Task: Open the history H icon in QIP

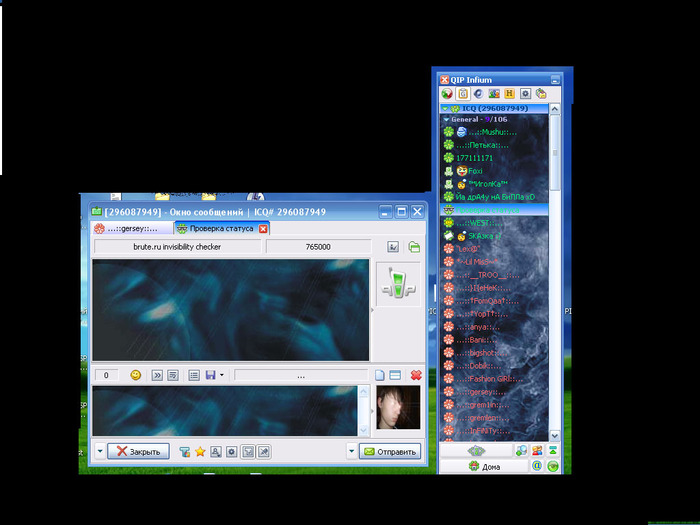Action: (x=509, y=94)
